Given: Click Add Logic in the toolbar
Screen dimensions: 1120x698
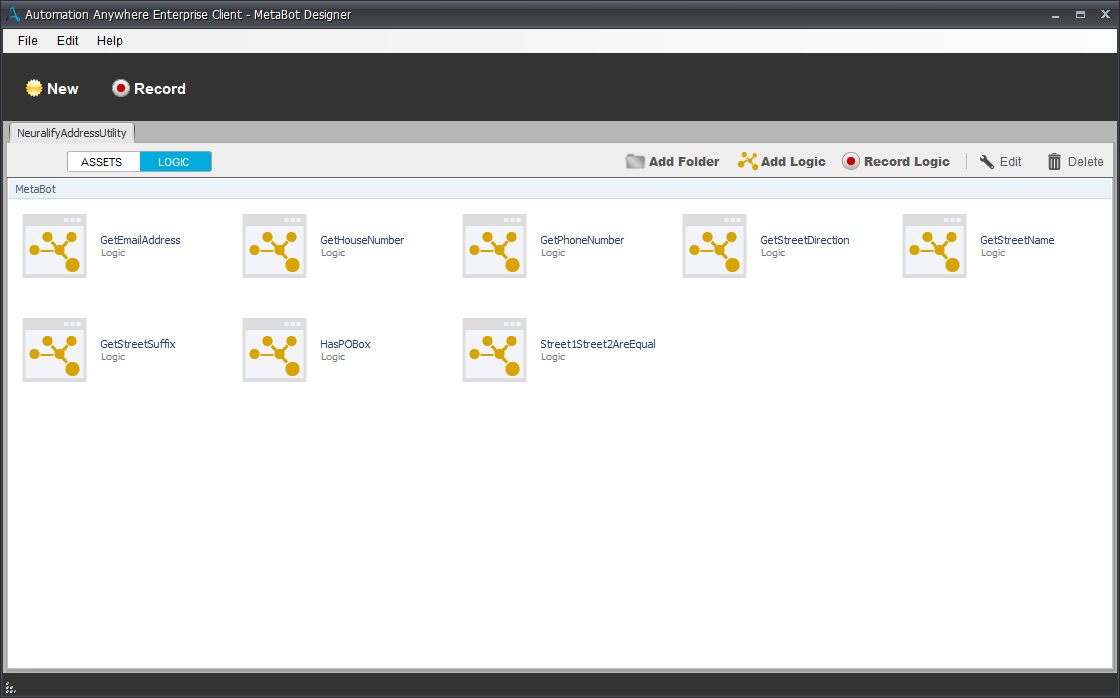Looking at the screenshot, I should click(782, 162).
